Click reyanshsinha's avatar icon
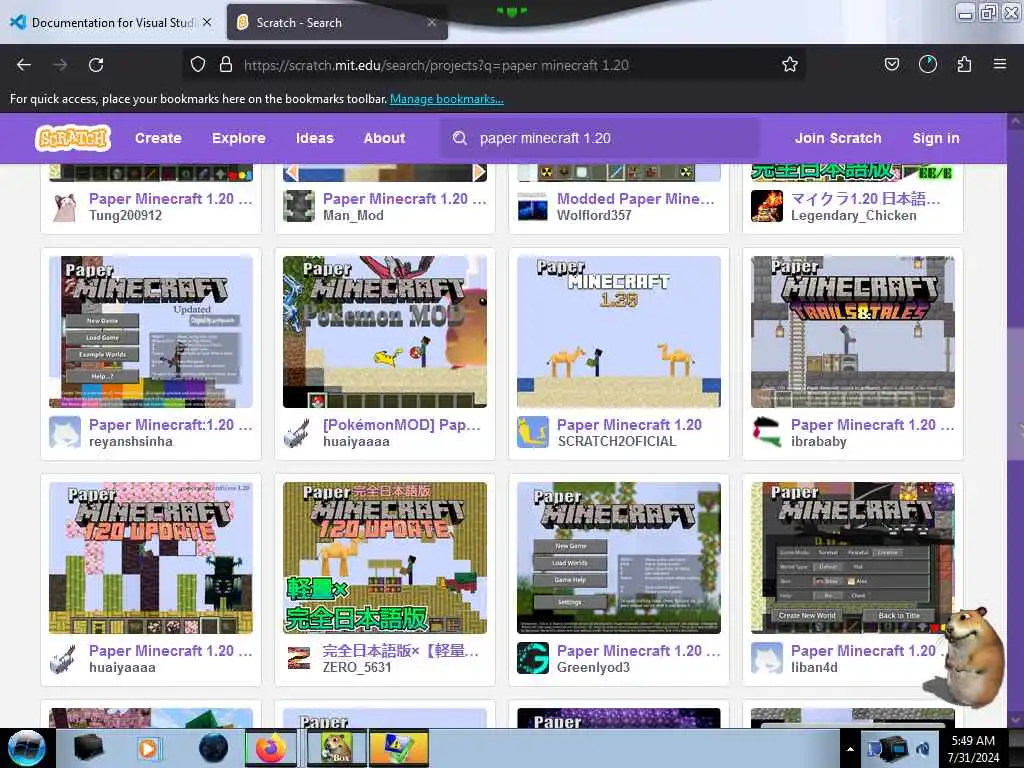This screenshot has height=768, width=1024. [65, 432]
